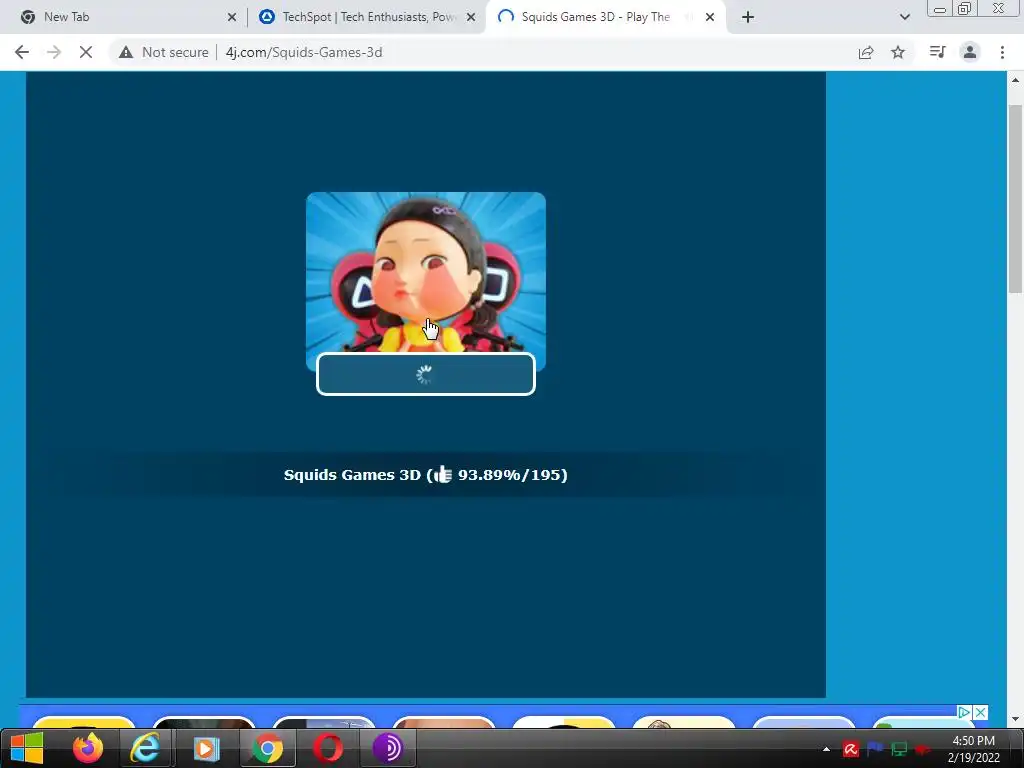Open the Windows Start menu
The height and width of the screenshot is (768, 1024).
(x=27, y=748)
